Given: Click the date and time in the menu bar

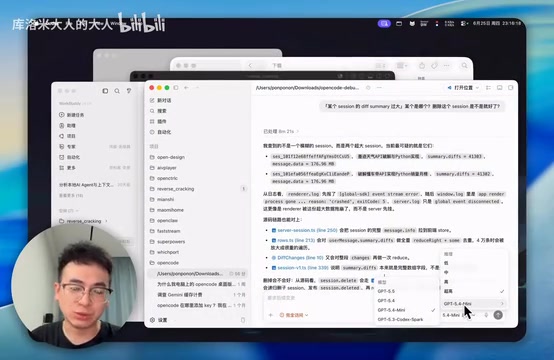Looking at the screenshot, I should click(497, 23).
